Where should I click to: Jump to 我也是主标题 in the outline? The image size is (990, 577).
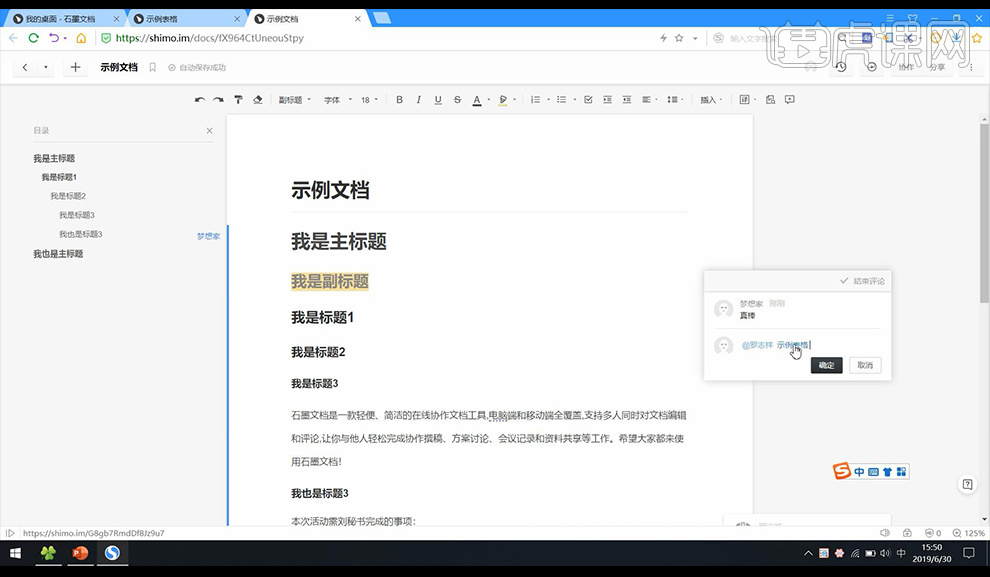tap(58, 254)
